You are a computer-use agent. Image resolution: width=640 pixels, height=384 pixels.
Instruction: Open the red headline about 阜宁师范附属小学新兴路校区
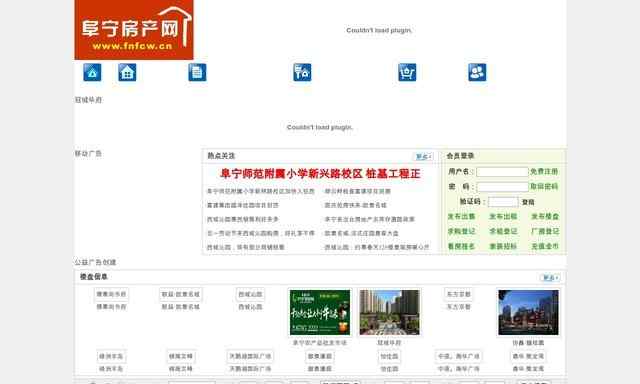[320, 174]
